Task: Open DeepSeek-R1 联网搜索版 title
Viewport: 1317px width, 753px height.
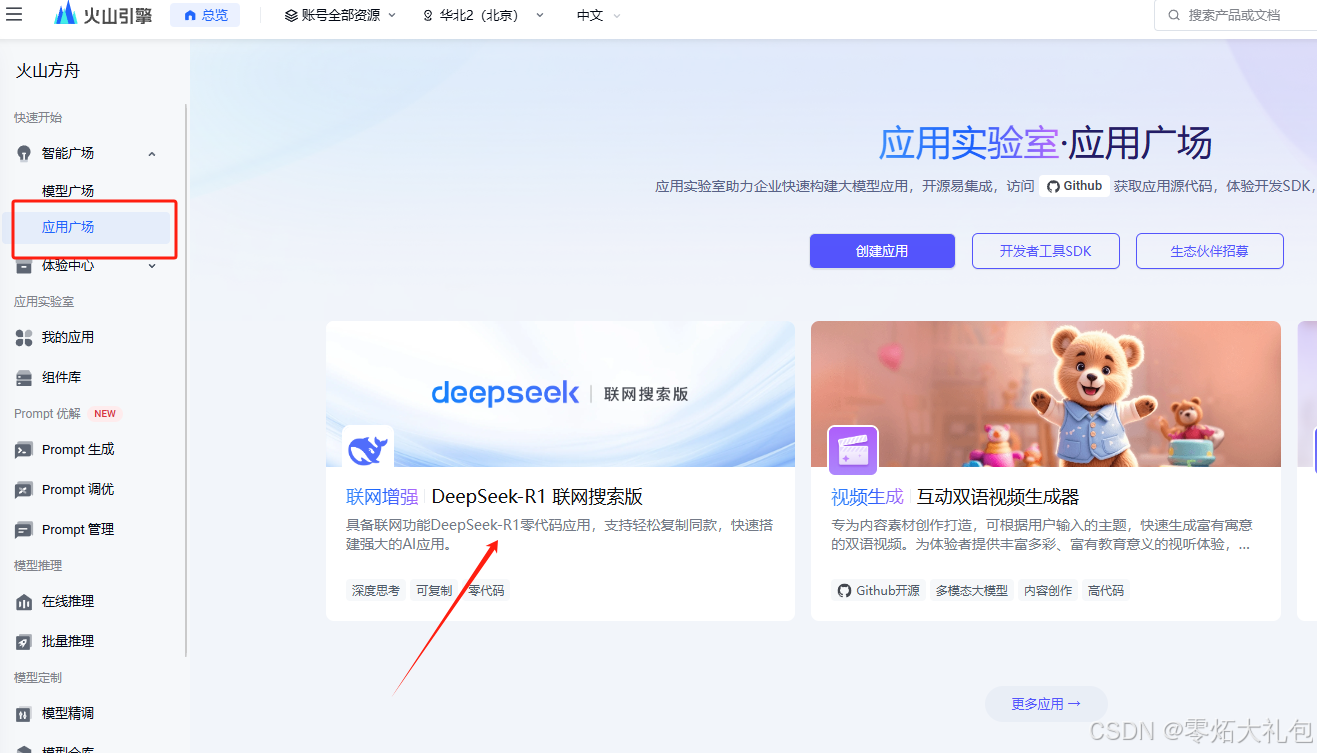Action: pyautogui.click(x=537, y=497)
